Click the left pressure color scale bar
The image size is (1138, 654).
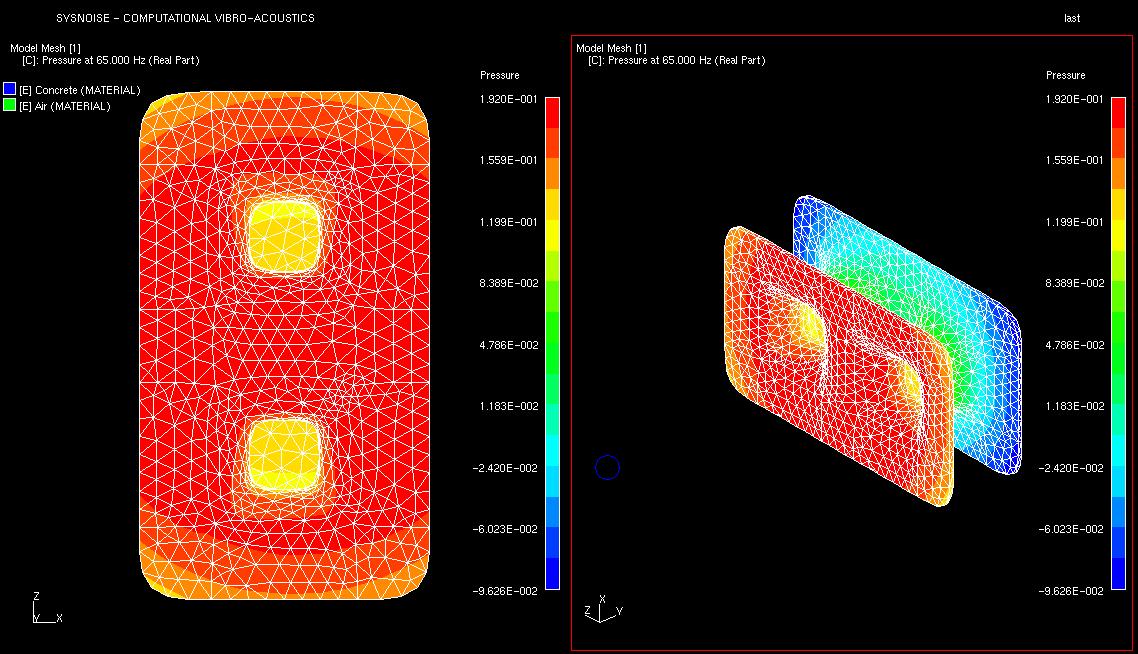coord(552,343)
